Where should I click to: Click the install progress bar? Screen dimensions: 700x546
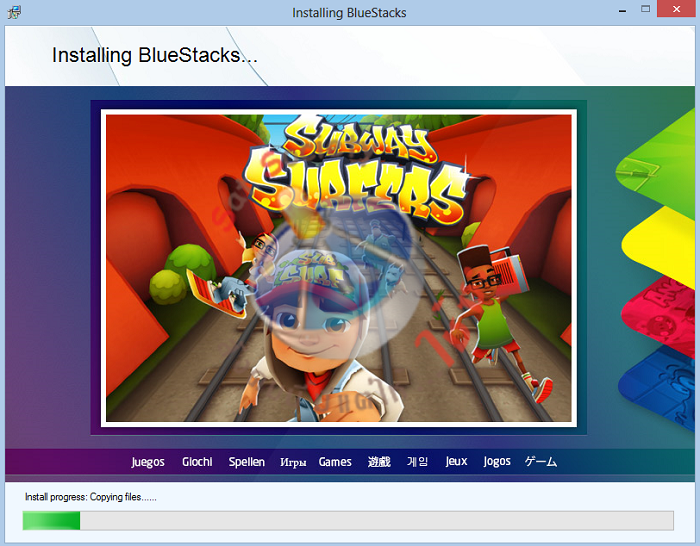348,521
